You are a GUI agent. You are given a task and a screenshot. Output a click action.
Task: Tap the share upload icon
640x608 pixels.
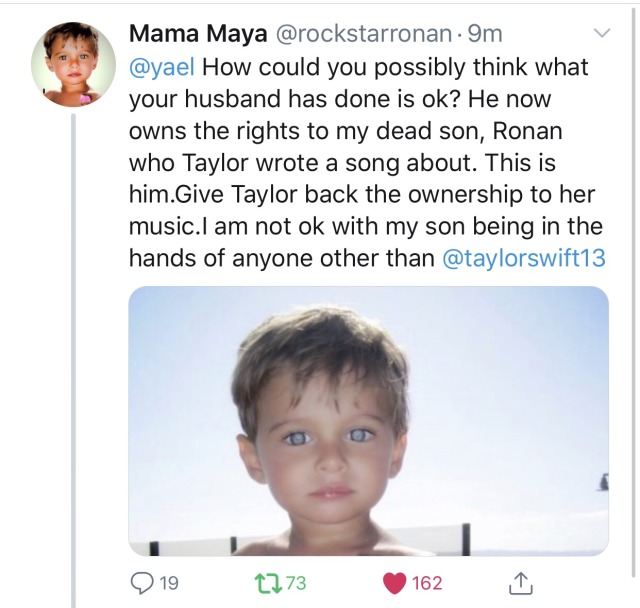[522, 581]
